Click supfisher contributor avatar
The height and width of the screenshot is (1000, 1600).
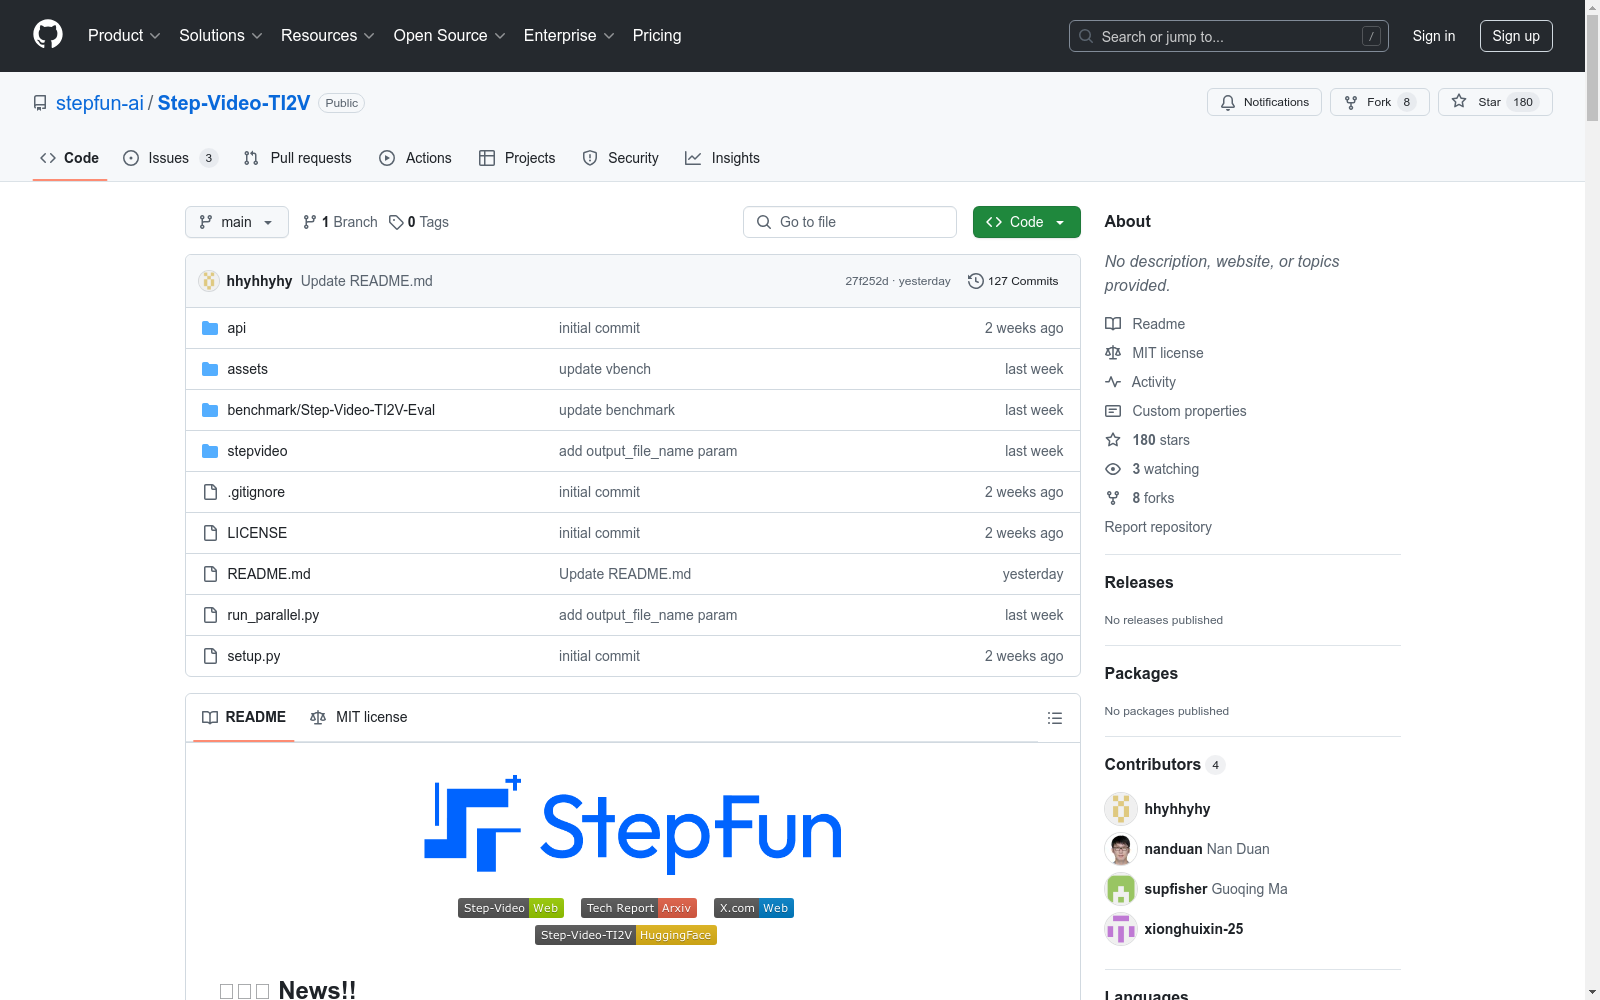(x=1121, y=889)
